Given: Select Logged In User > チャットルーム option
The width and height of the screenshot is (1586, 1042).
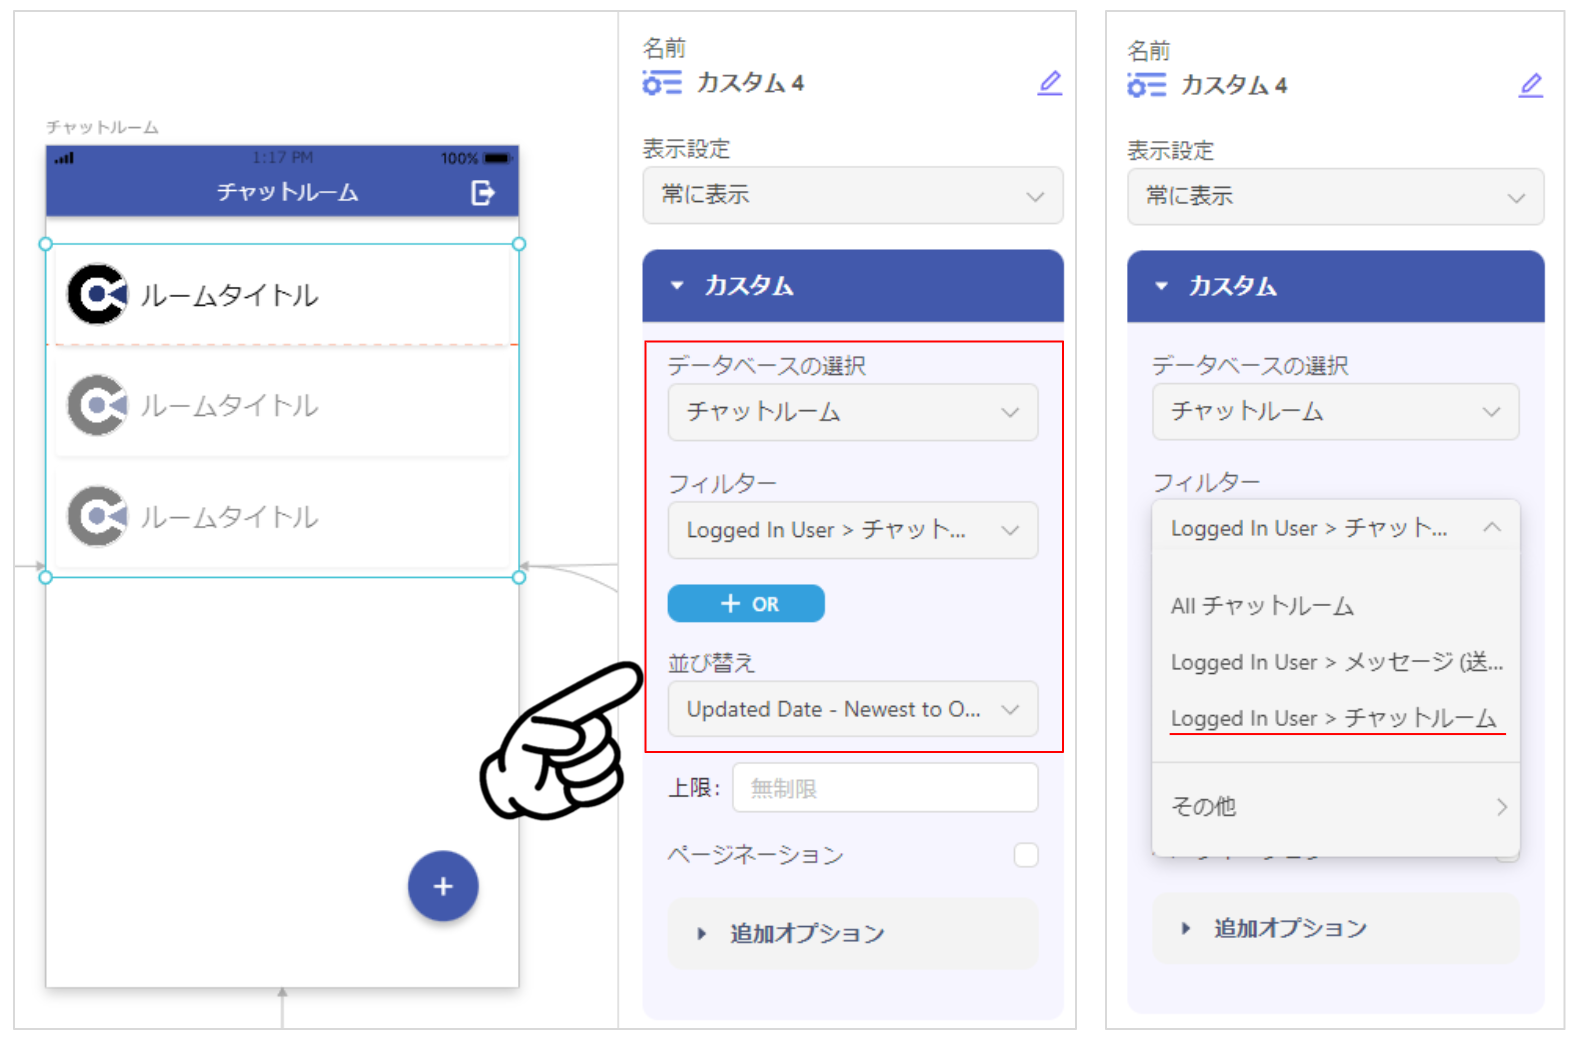Looking at the screenshot, I should 1334,718.
